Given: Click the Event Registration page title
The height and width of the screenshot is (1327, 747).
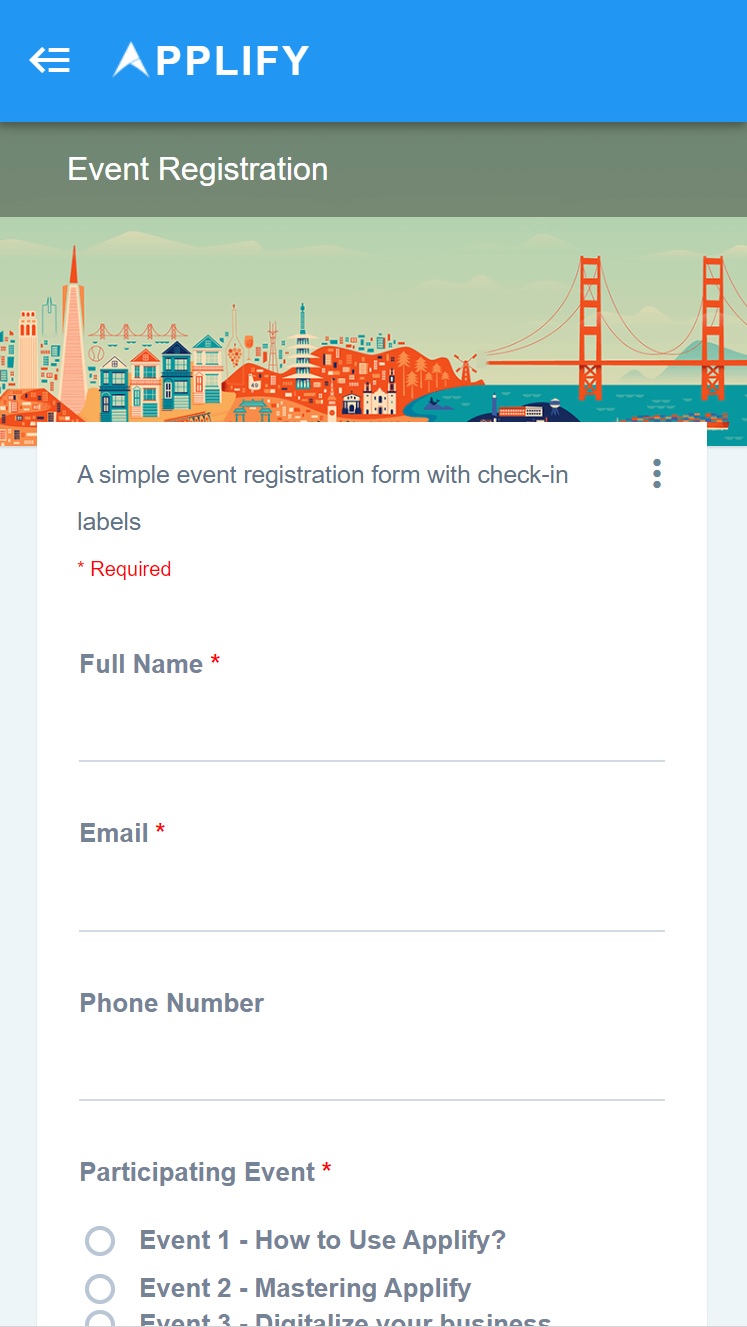Looking at the screenshot, I should [197, 170].
